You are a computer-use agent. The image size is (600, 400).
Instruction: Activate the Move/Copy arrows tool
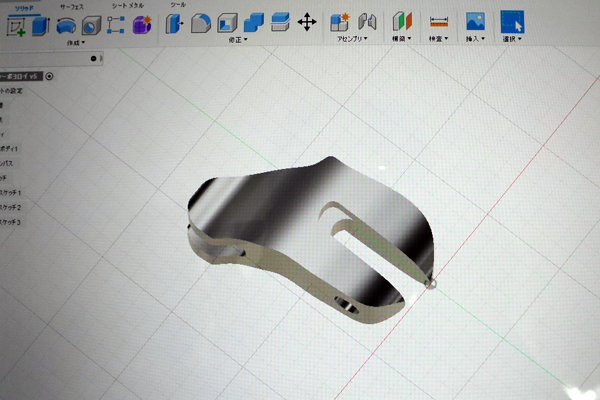pyautogui.click(x=307, y=22)
